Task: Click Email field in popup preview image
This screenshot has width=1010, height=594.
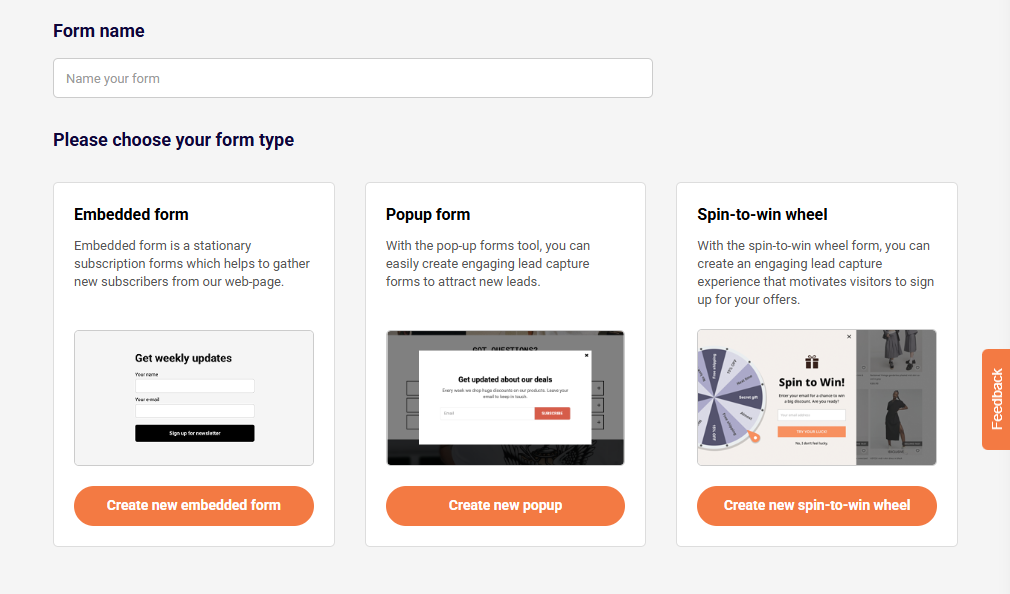Action: pos(487,413)
